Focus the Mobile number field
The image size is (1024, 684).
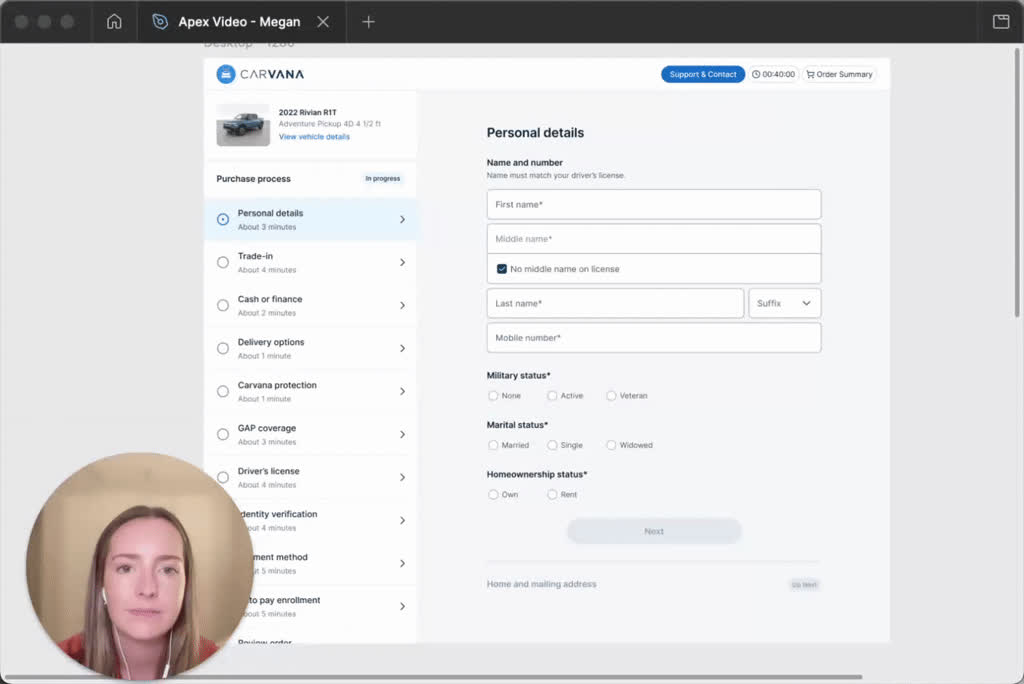[654, 338]
